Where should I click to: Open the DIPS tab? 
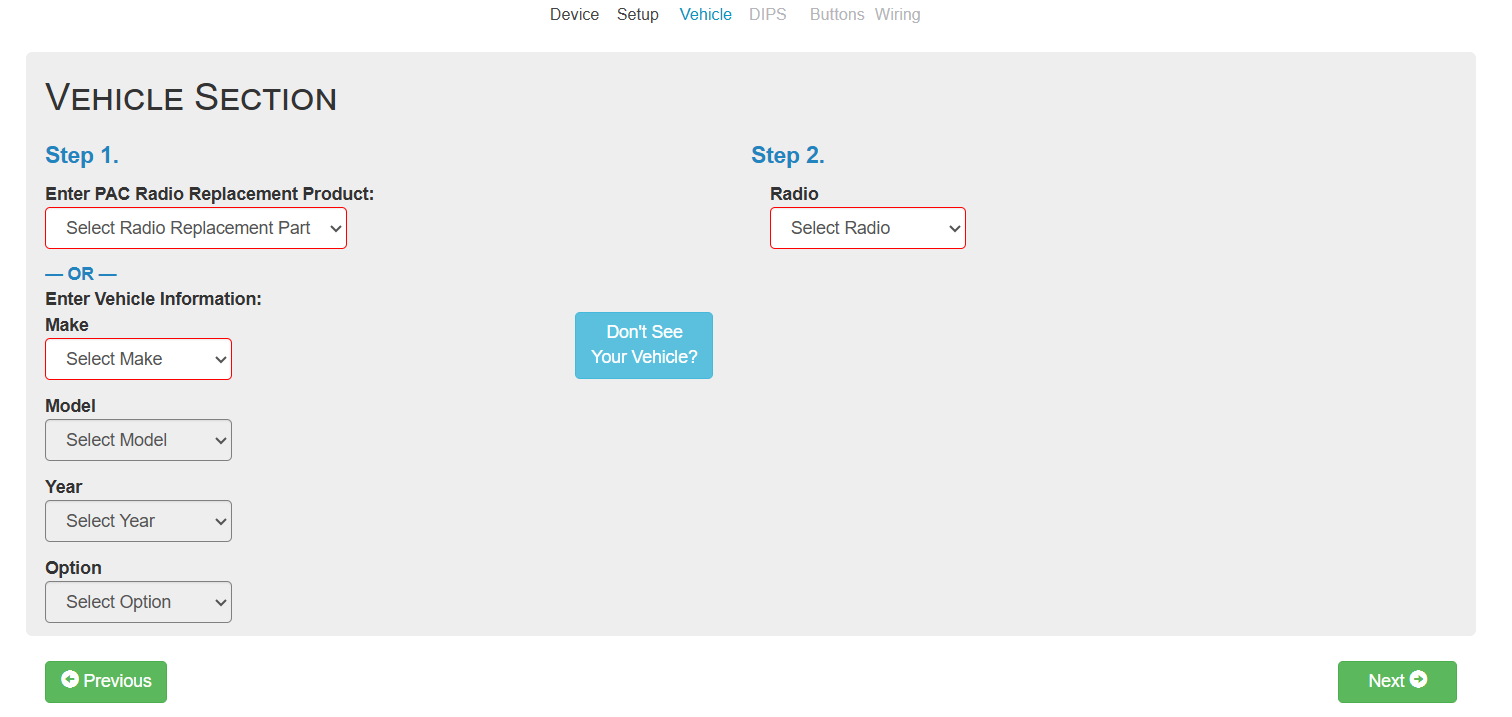point(767,15)
